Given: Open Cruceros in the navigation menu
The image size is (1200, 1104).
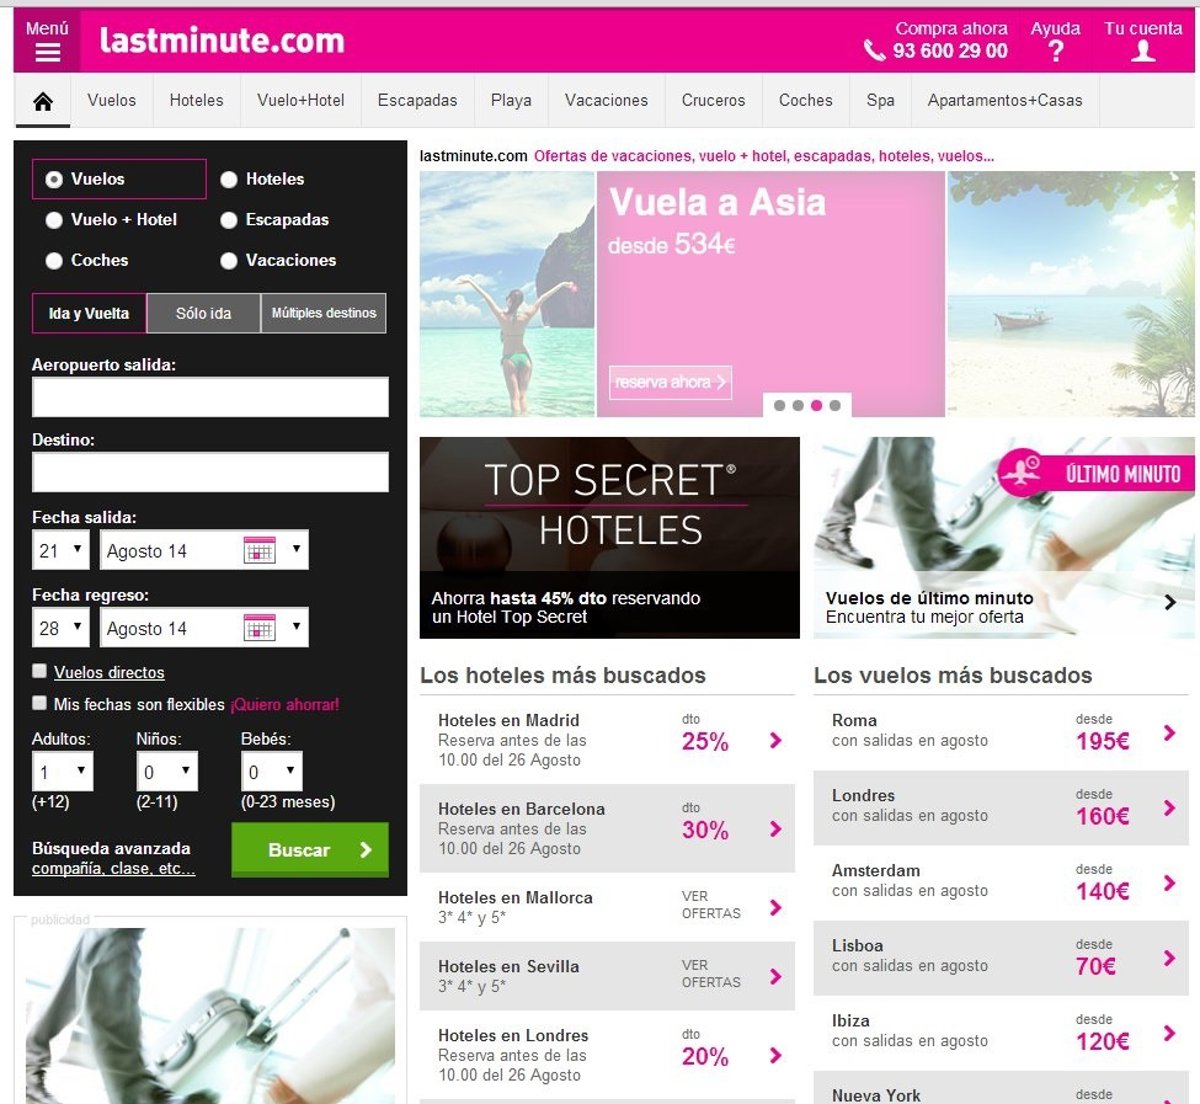Looking at the screenshot, I should (713, 101).
